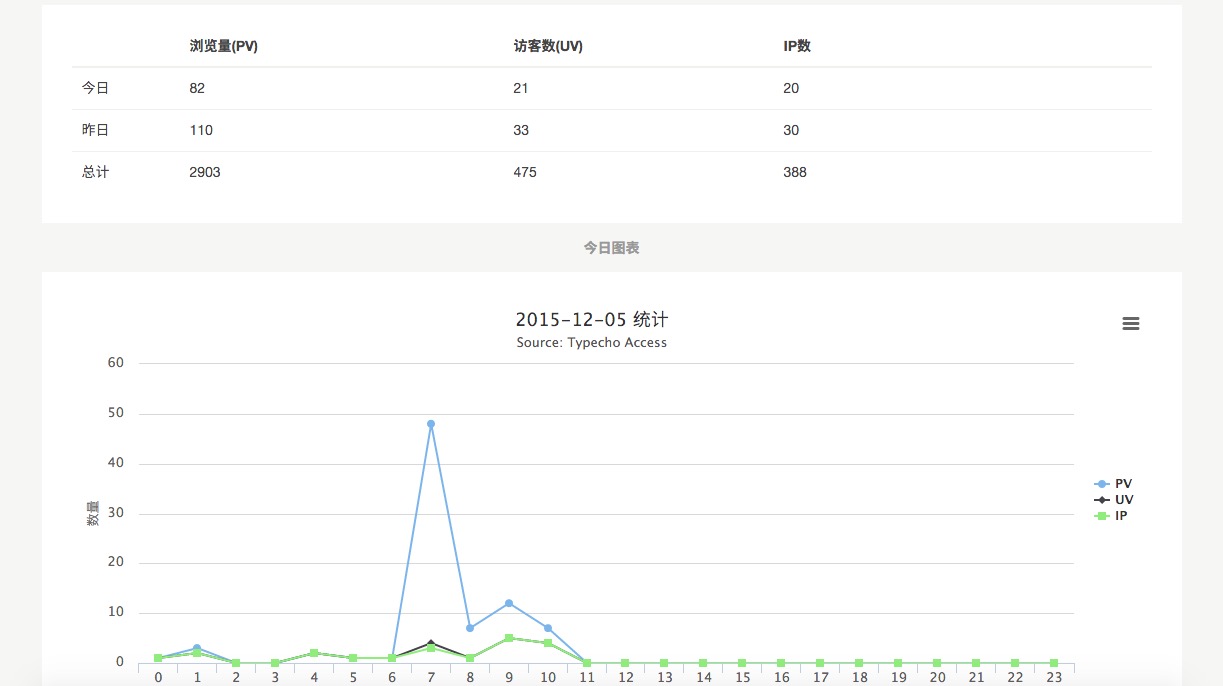Click the total PV value 2903
The height and width of the screenshot is (686, 1223).
coord(205,172)
